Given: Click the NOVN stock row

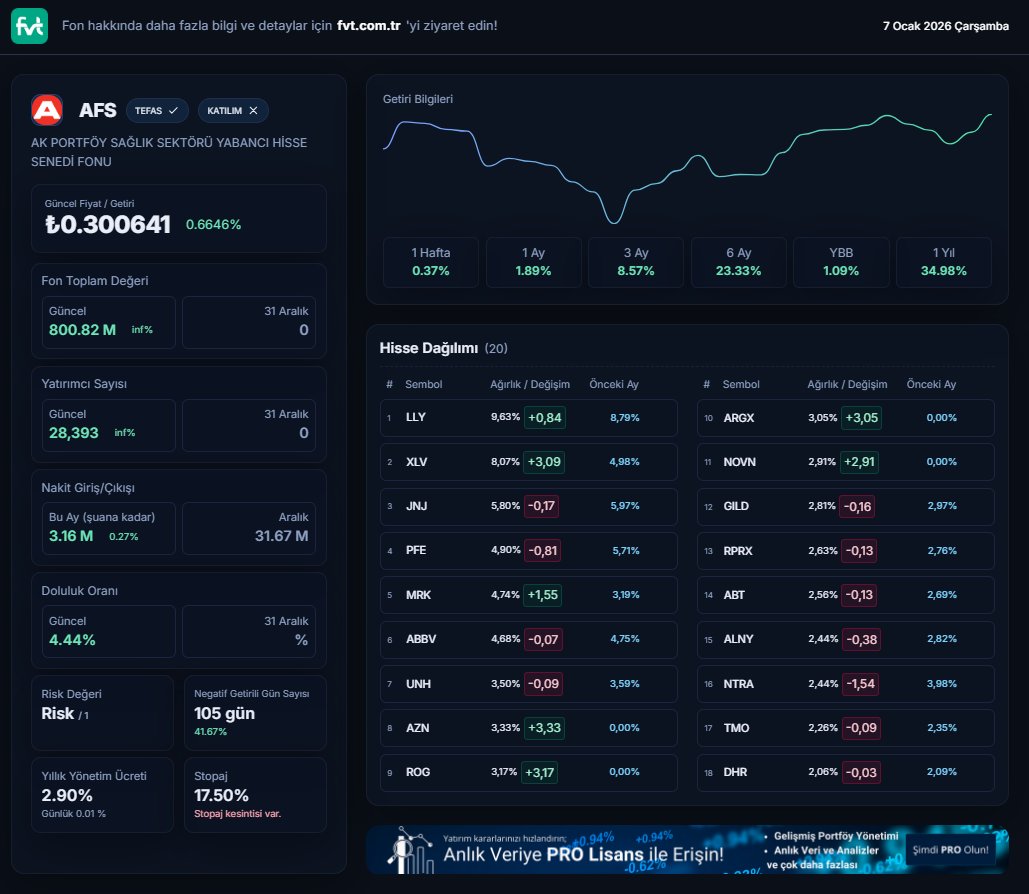Looking at the screenshot, I should tap(845, 462).
